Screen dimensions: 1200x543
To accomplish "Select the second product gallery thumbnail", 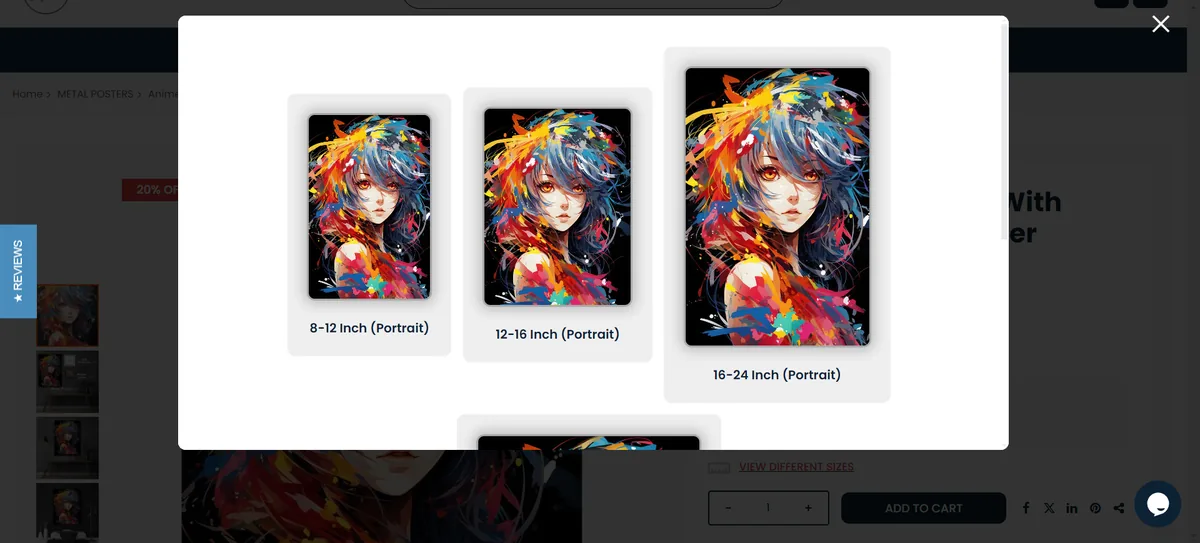I will (68, 381).
